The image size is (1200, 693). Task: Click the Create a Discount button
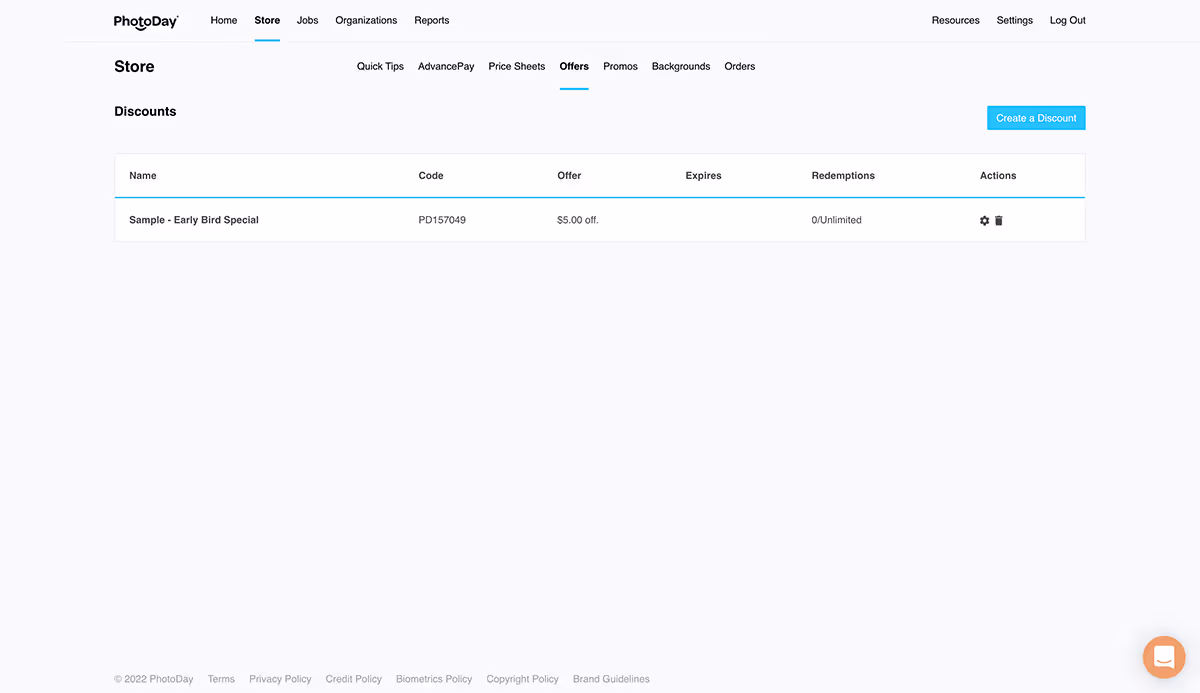(x=1036, y=118)
